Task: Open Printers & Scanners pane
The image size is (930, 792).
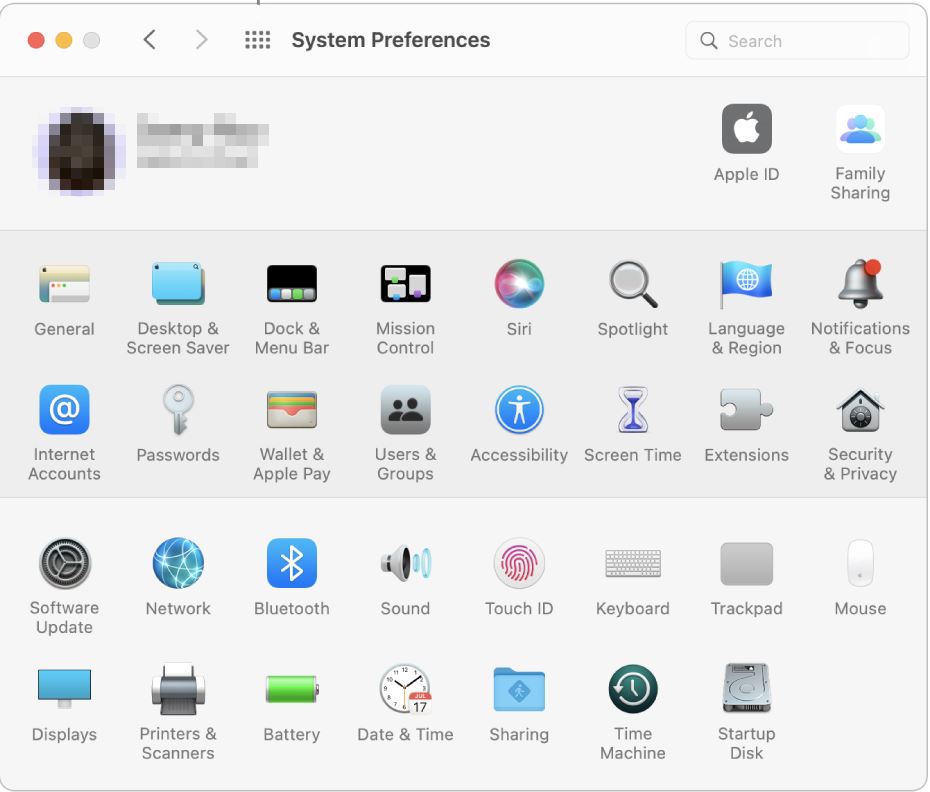Action: (178, 689)
